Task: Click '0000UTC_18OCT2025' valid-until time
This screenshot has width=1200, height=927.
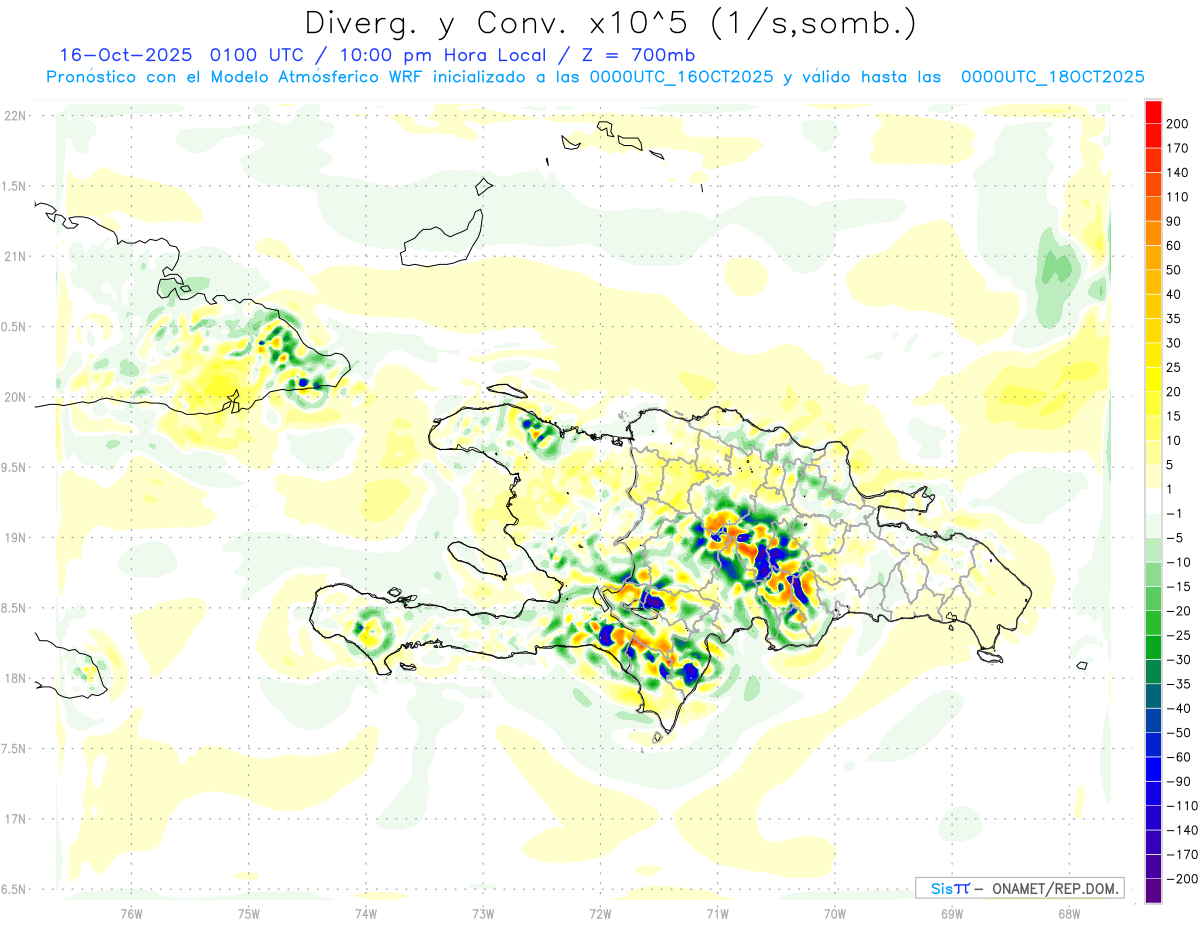Action: point(1052,77)
